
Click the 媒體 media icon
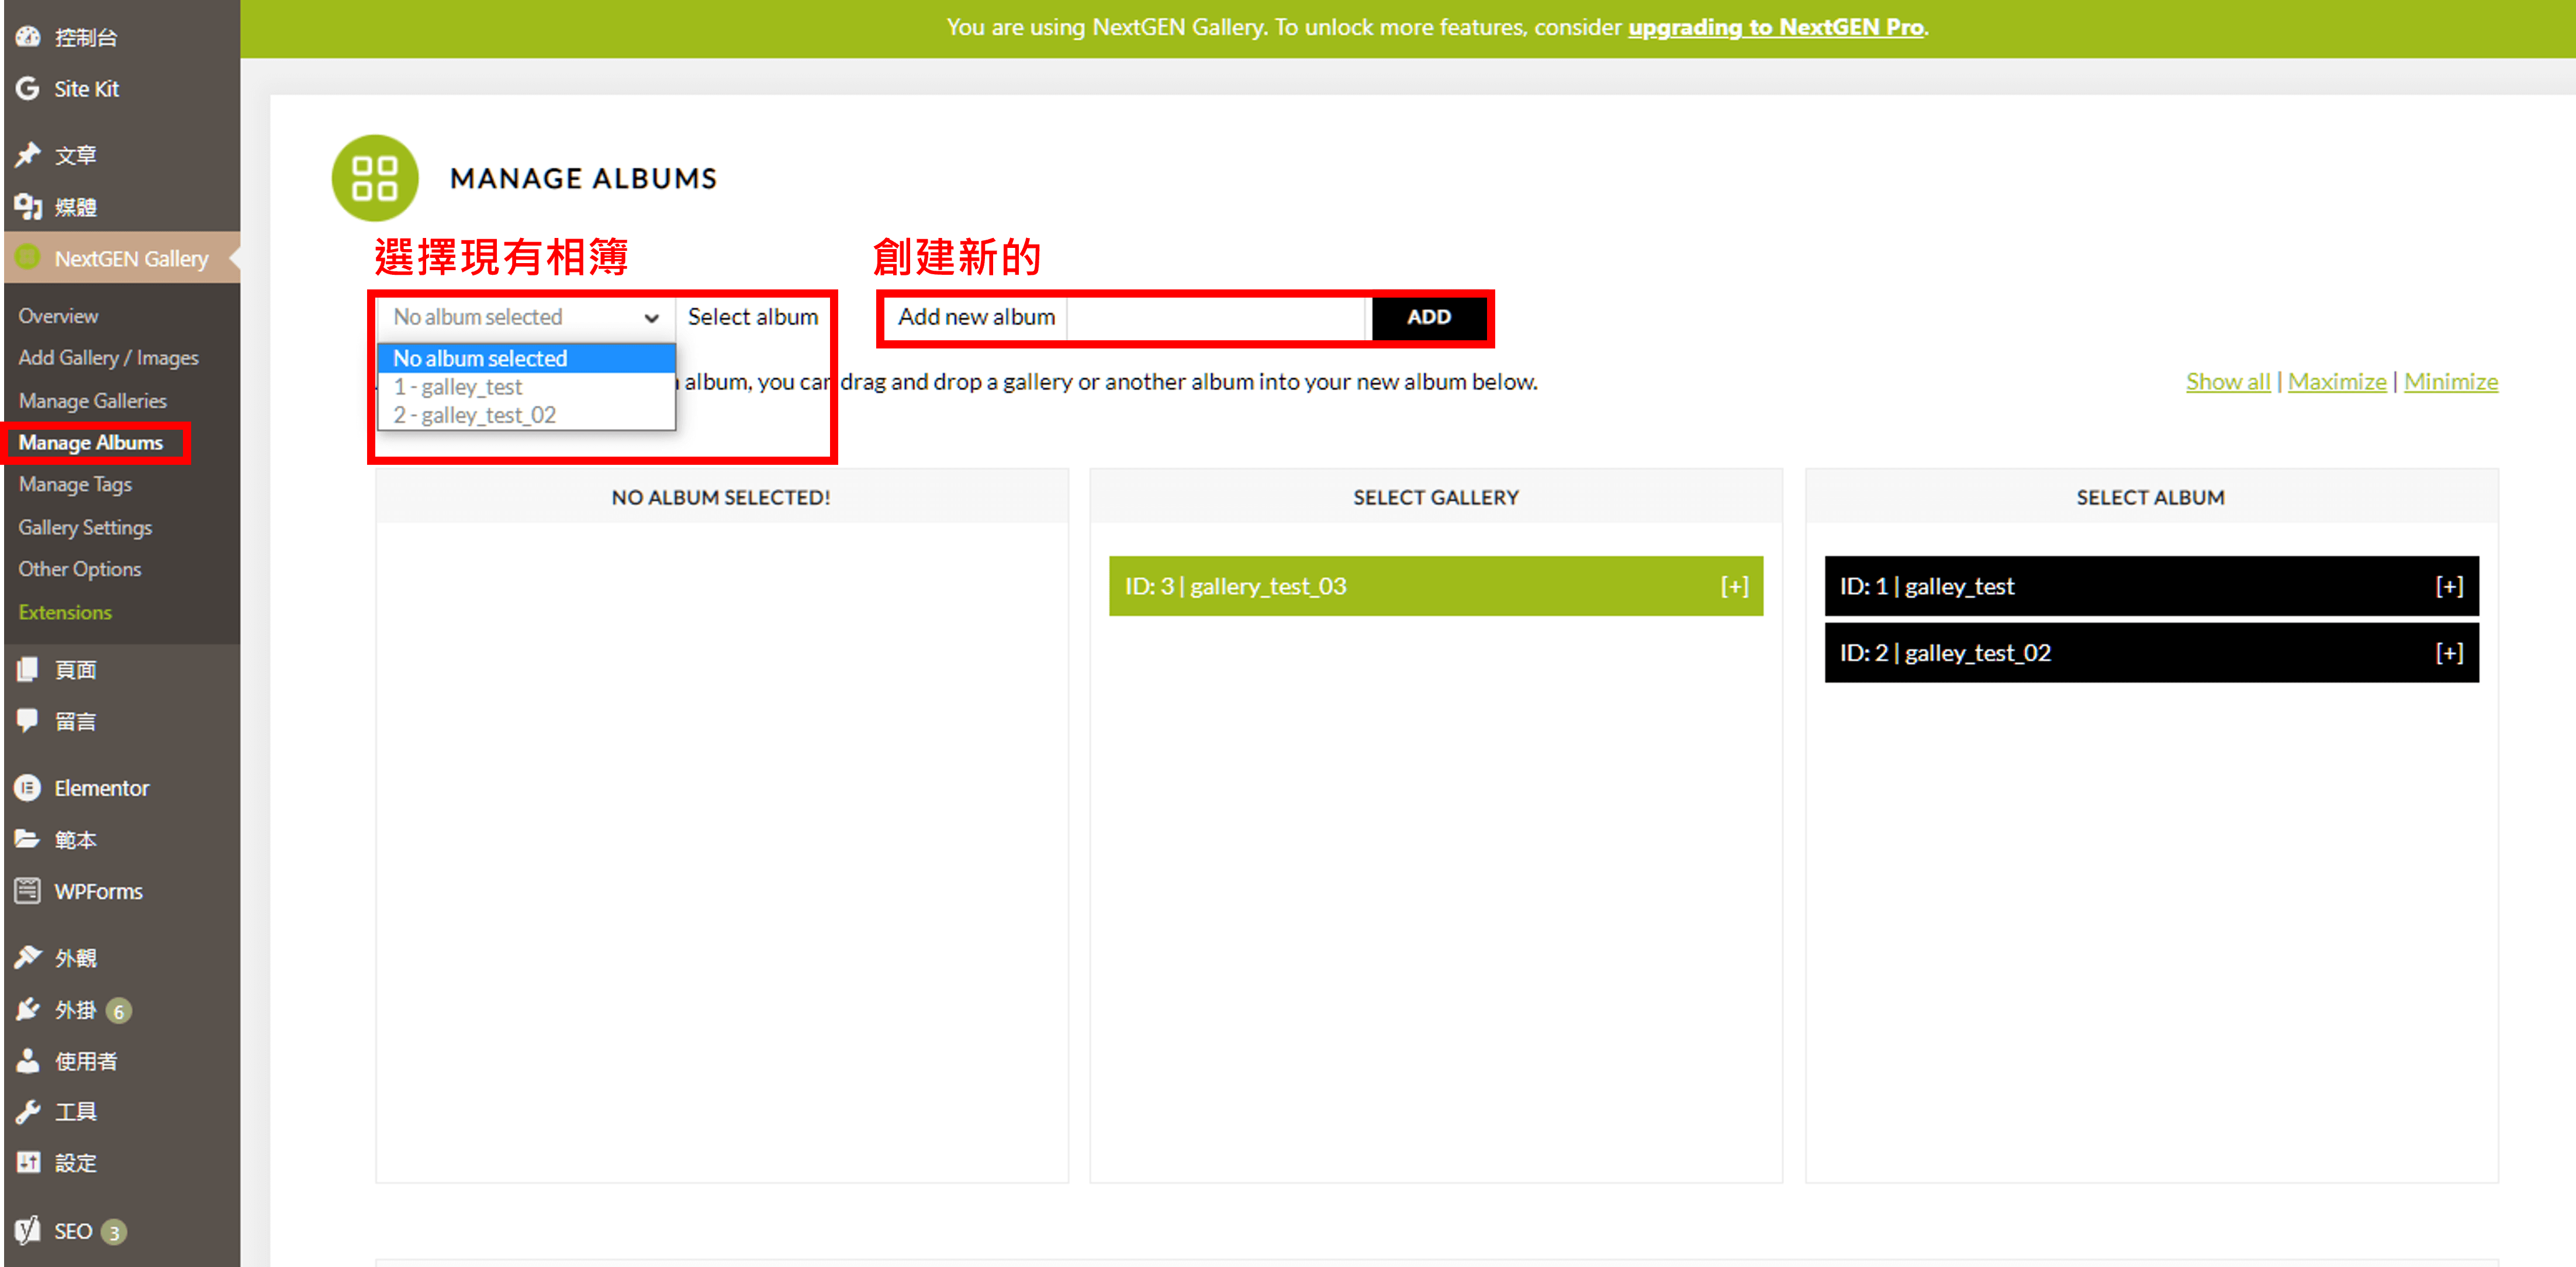click(28, 206)
